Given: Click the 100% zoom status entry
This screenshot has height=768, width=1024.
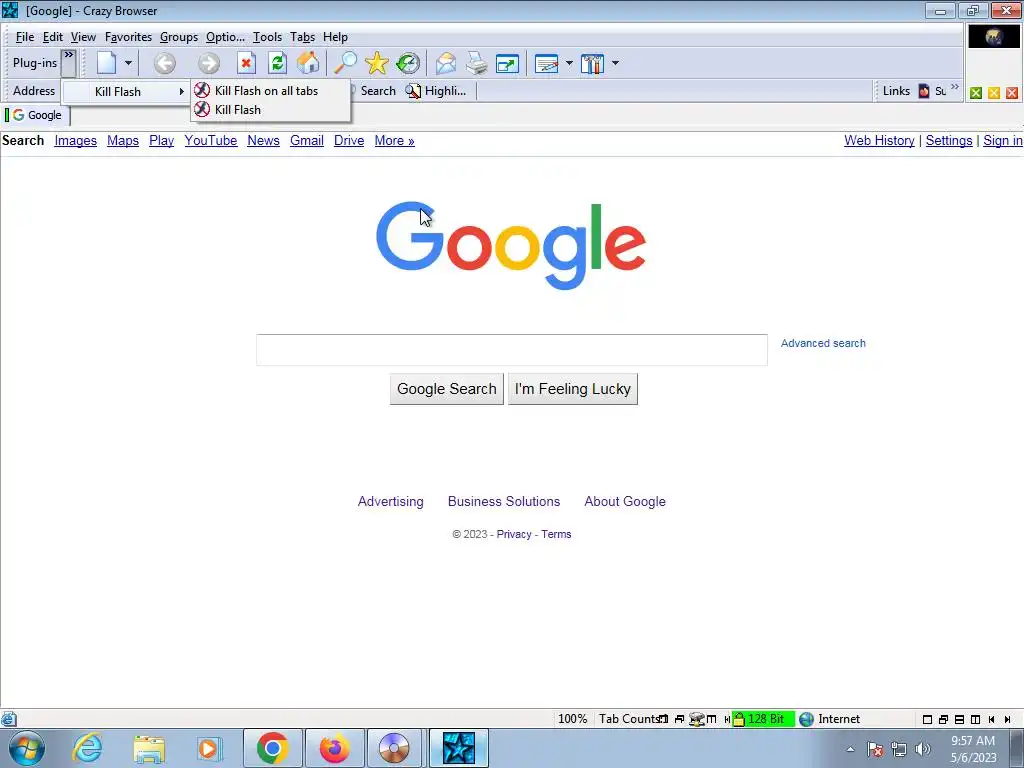Looking at the screenshot, I should tap(572, 719).
